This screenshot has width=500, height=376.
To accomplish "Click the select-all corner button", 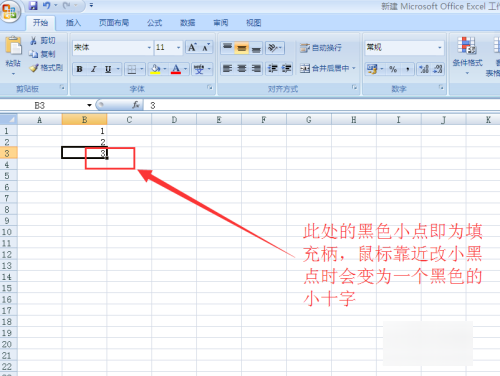I will click(x=9, y=119).
